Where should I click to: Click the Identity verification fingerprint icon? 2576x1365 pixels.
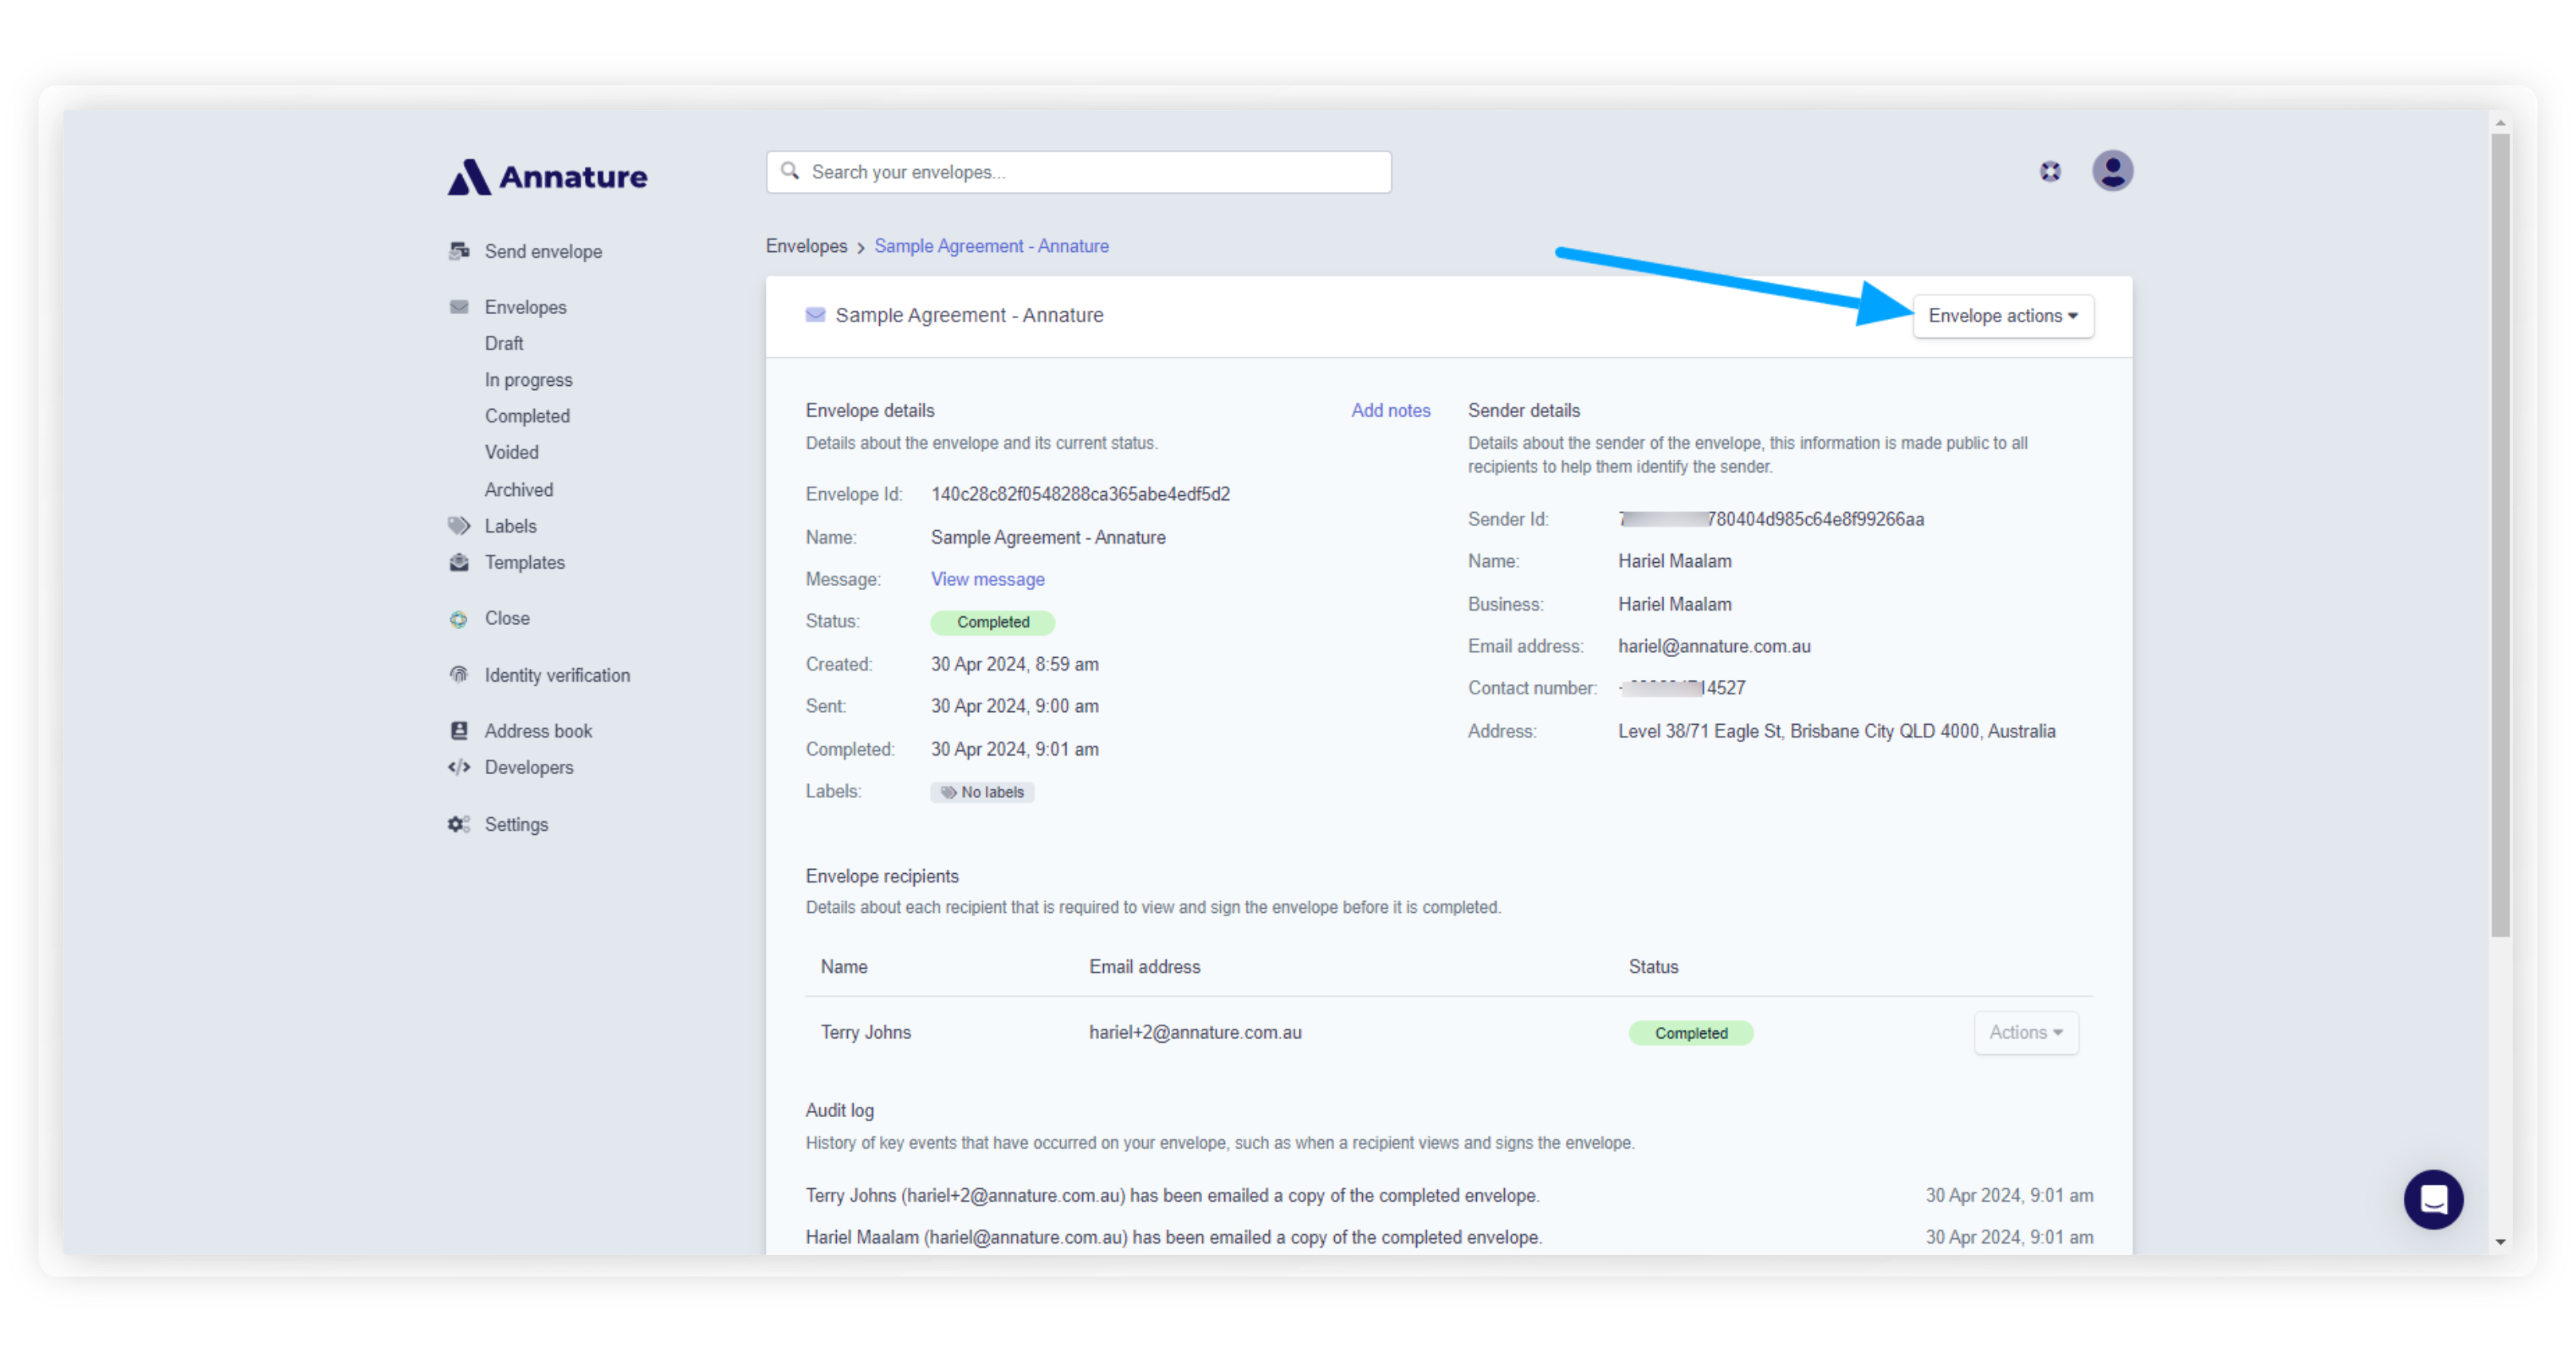tap(459, 675)
